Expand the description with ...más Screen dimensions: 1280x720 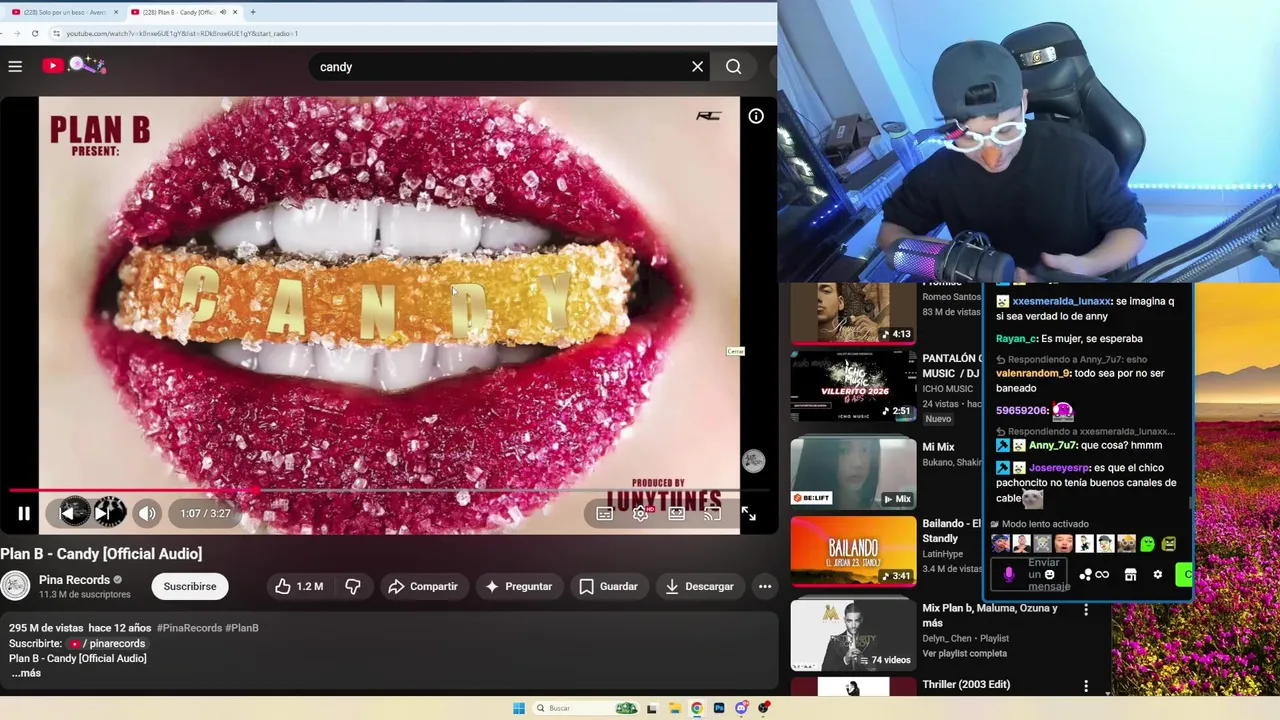click(26, 673)
